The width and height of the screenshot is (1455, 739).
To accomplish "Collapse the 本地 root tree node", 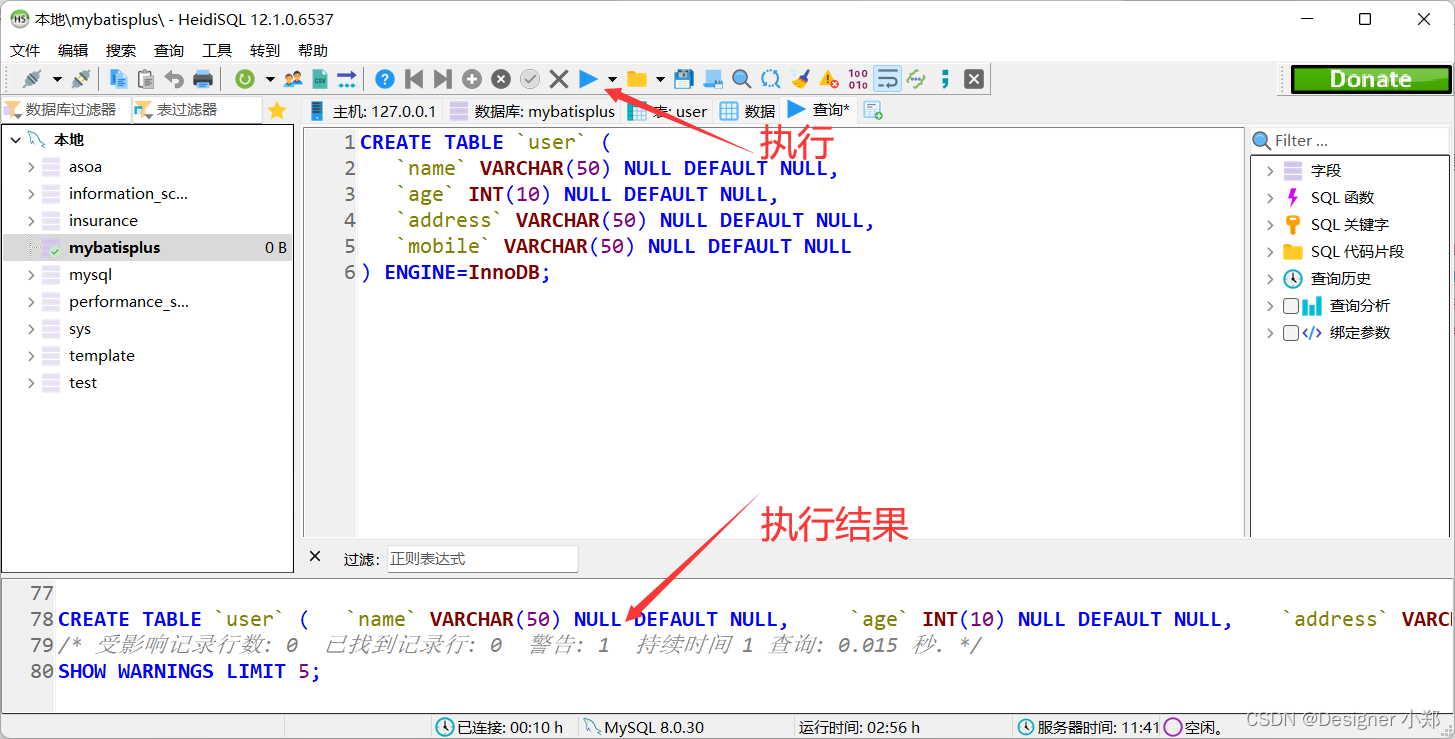I will pyautogui.click(x=15, y=140).
